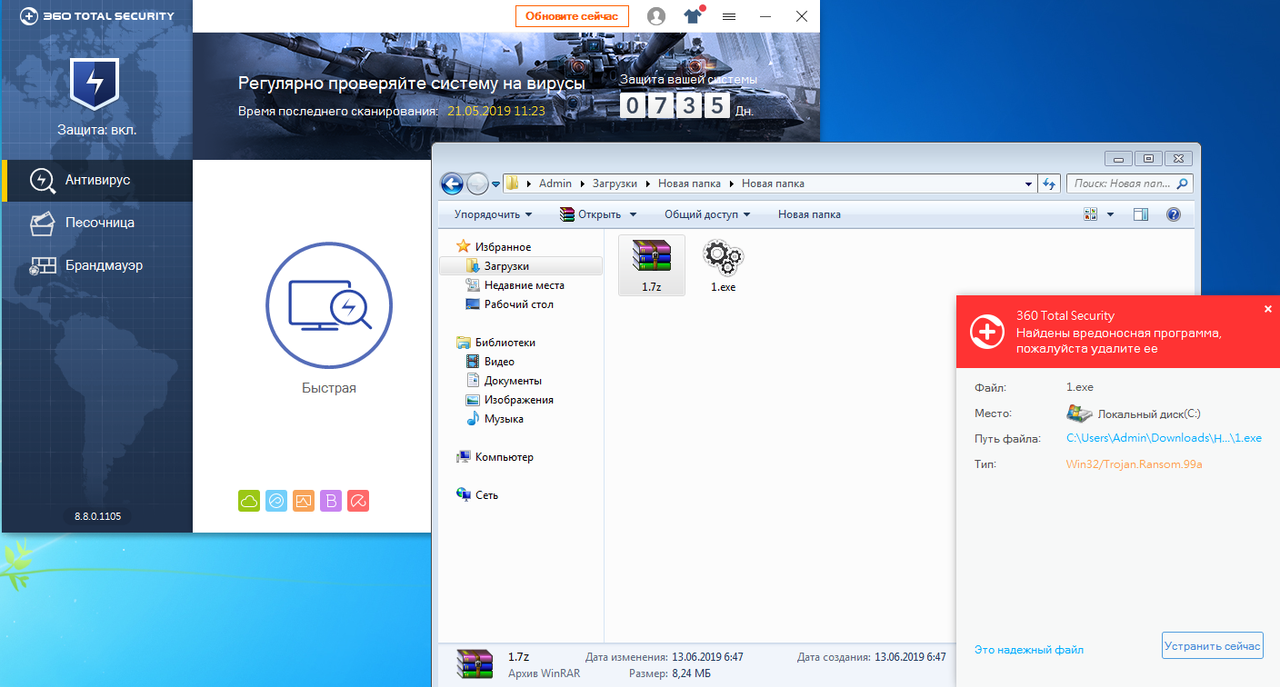This screenshot has width=1280, height=687.
Task: Click the version number 8.8.0.1105
Action: [97, 516]
